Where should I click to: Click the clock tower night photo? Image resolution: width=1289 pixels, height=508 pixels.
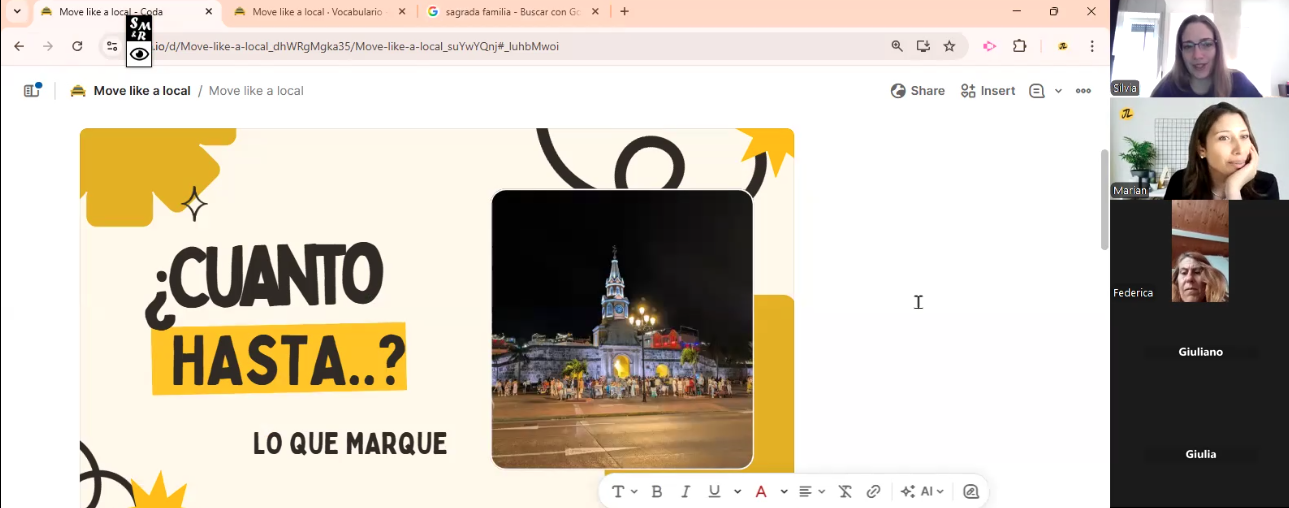(x=622, y=329)
